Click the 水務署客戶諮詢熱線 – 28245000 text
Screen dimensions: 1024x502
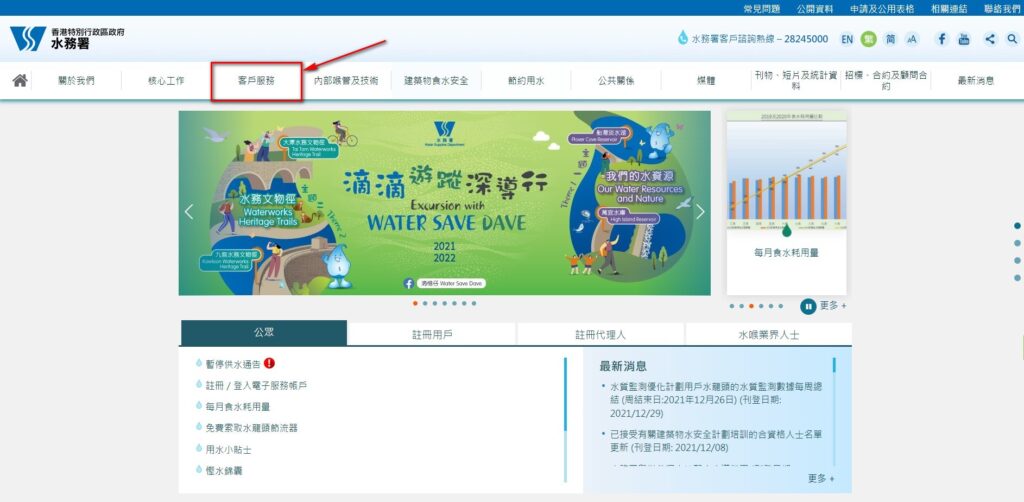[760, 39]
